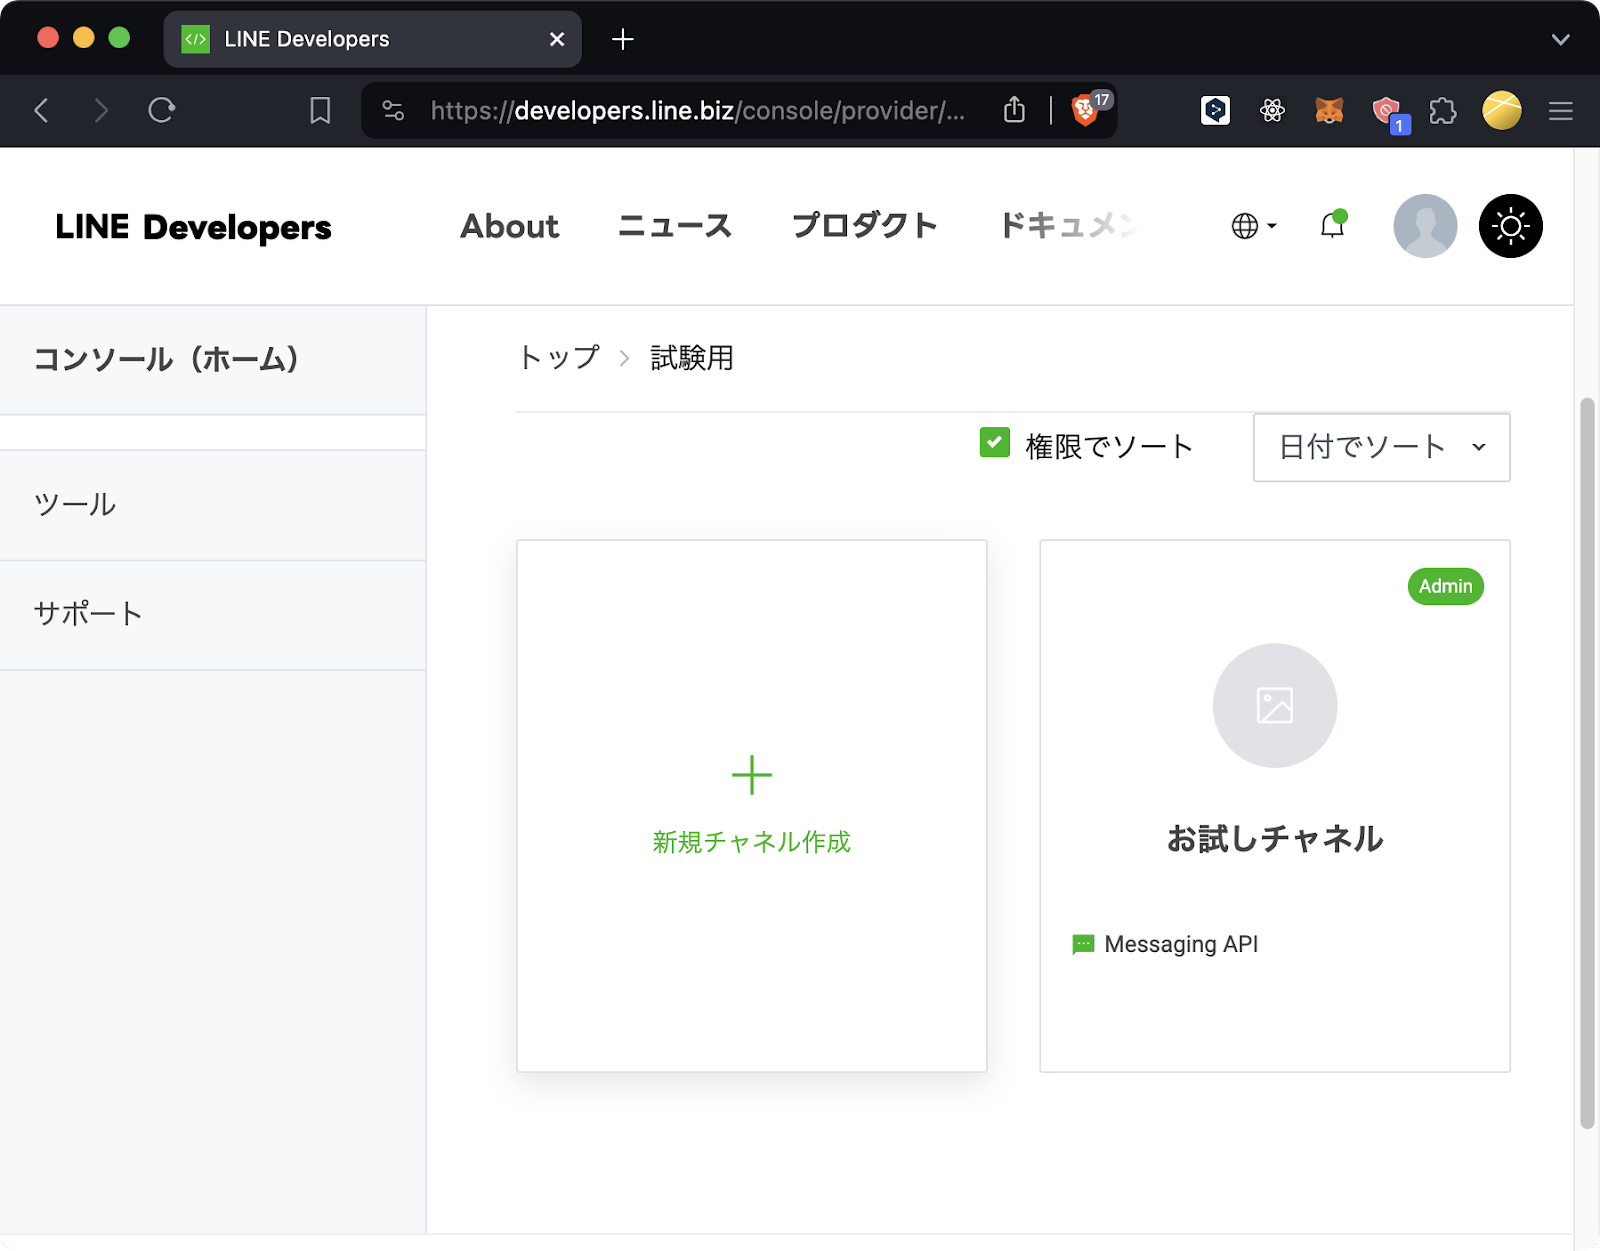Open サポート in the sidebar
This screenshot has width=1600, height=1251.
(213, 615)
